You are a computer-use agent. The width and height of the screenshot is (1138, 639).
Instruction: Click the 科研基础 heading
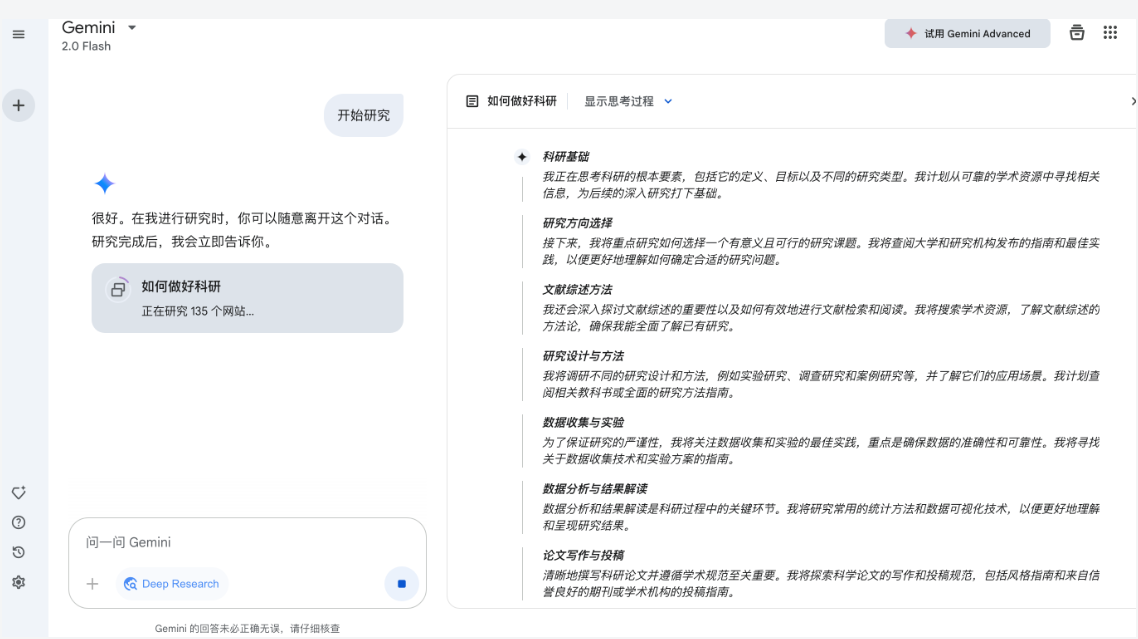click(566, 157)
